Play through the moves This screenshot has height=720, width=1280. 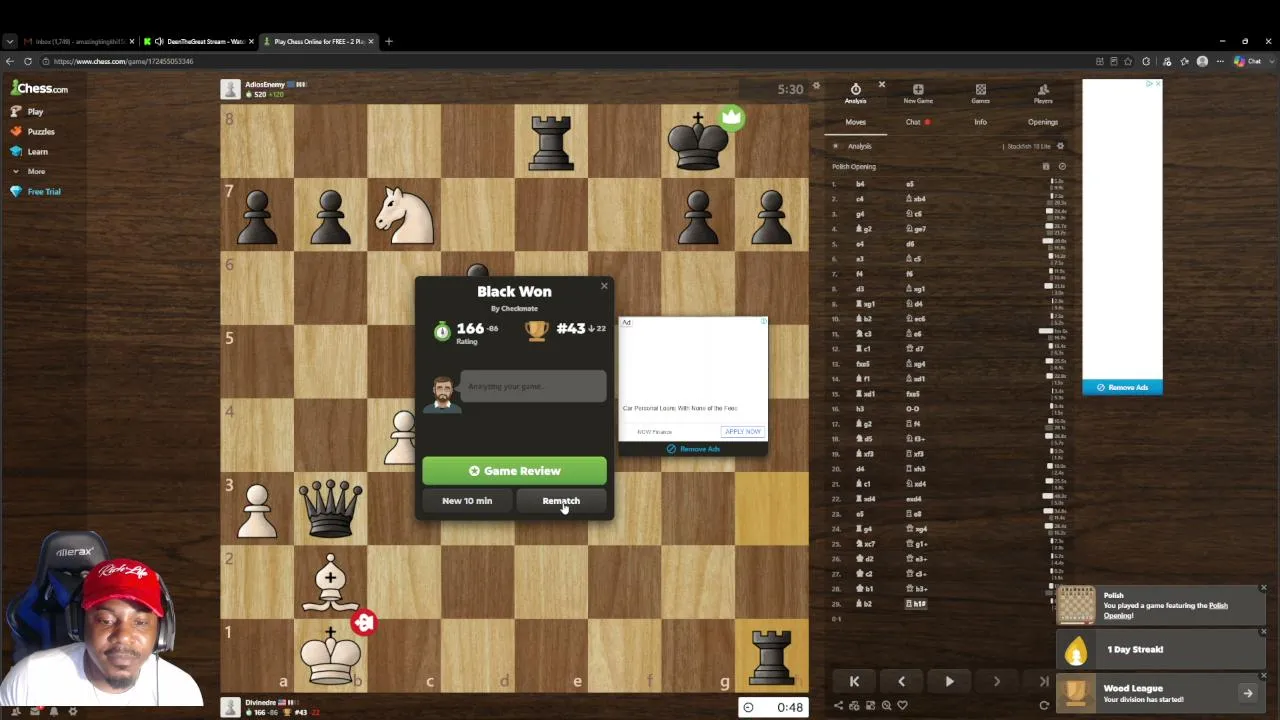coord(949,681)
